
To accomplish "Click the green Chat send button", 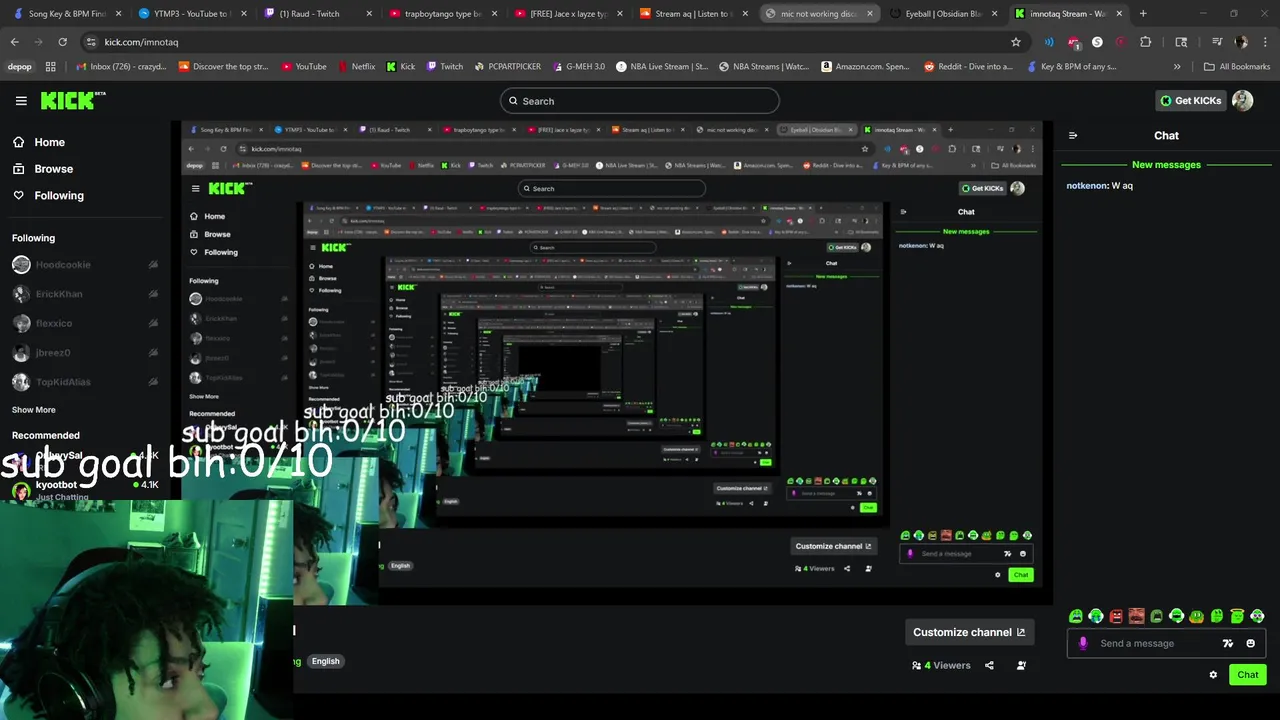I will pos(1247,675).
